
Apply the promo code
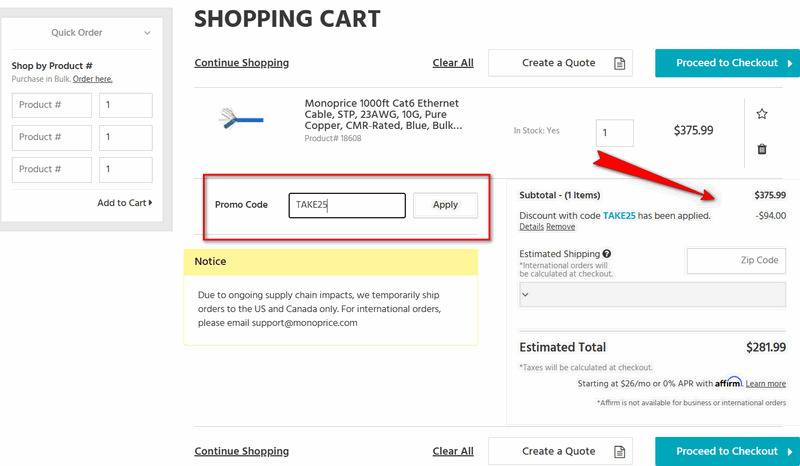point(445,205)
